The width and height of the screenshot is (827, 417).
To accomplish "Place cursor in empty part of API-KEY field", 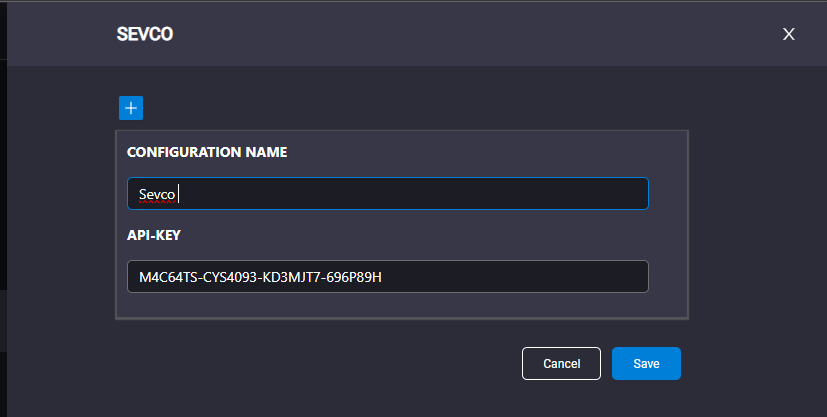I will pos(512,276).
